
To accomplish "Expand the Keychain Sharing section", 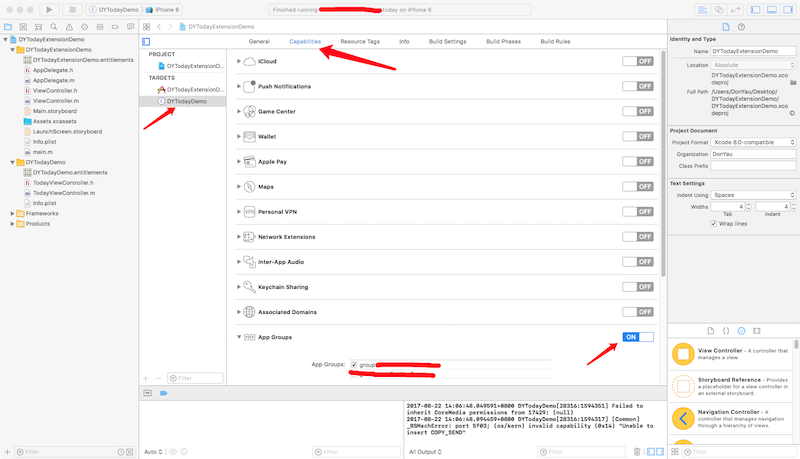I will pyautogui.click(x=239, y=287).
